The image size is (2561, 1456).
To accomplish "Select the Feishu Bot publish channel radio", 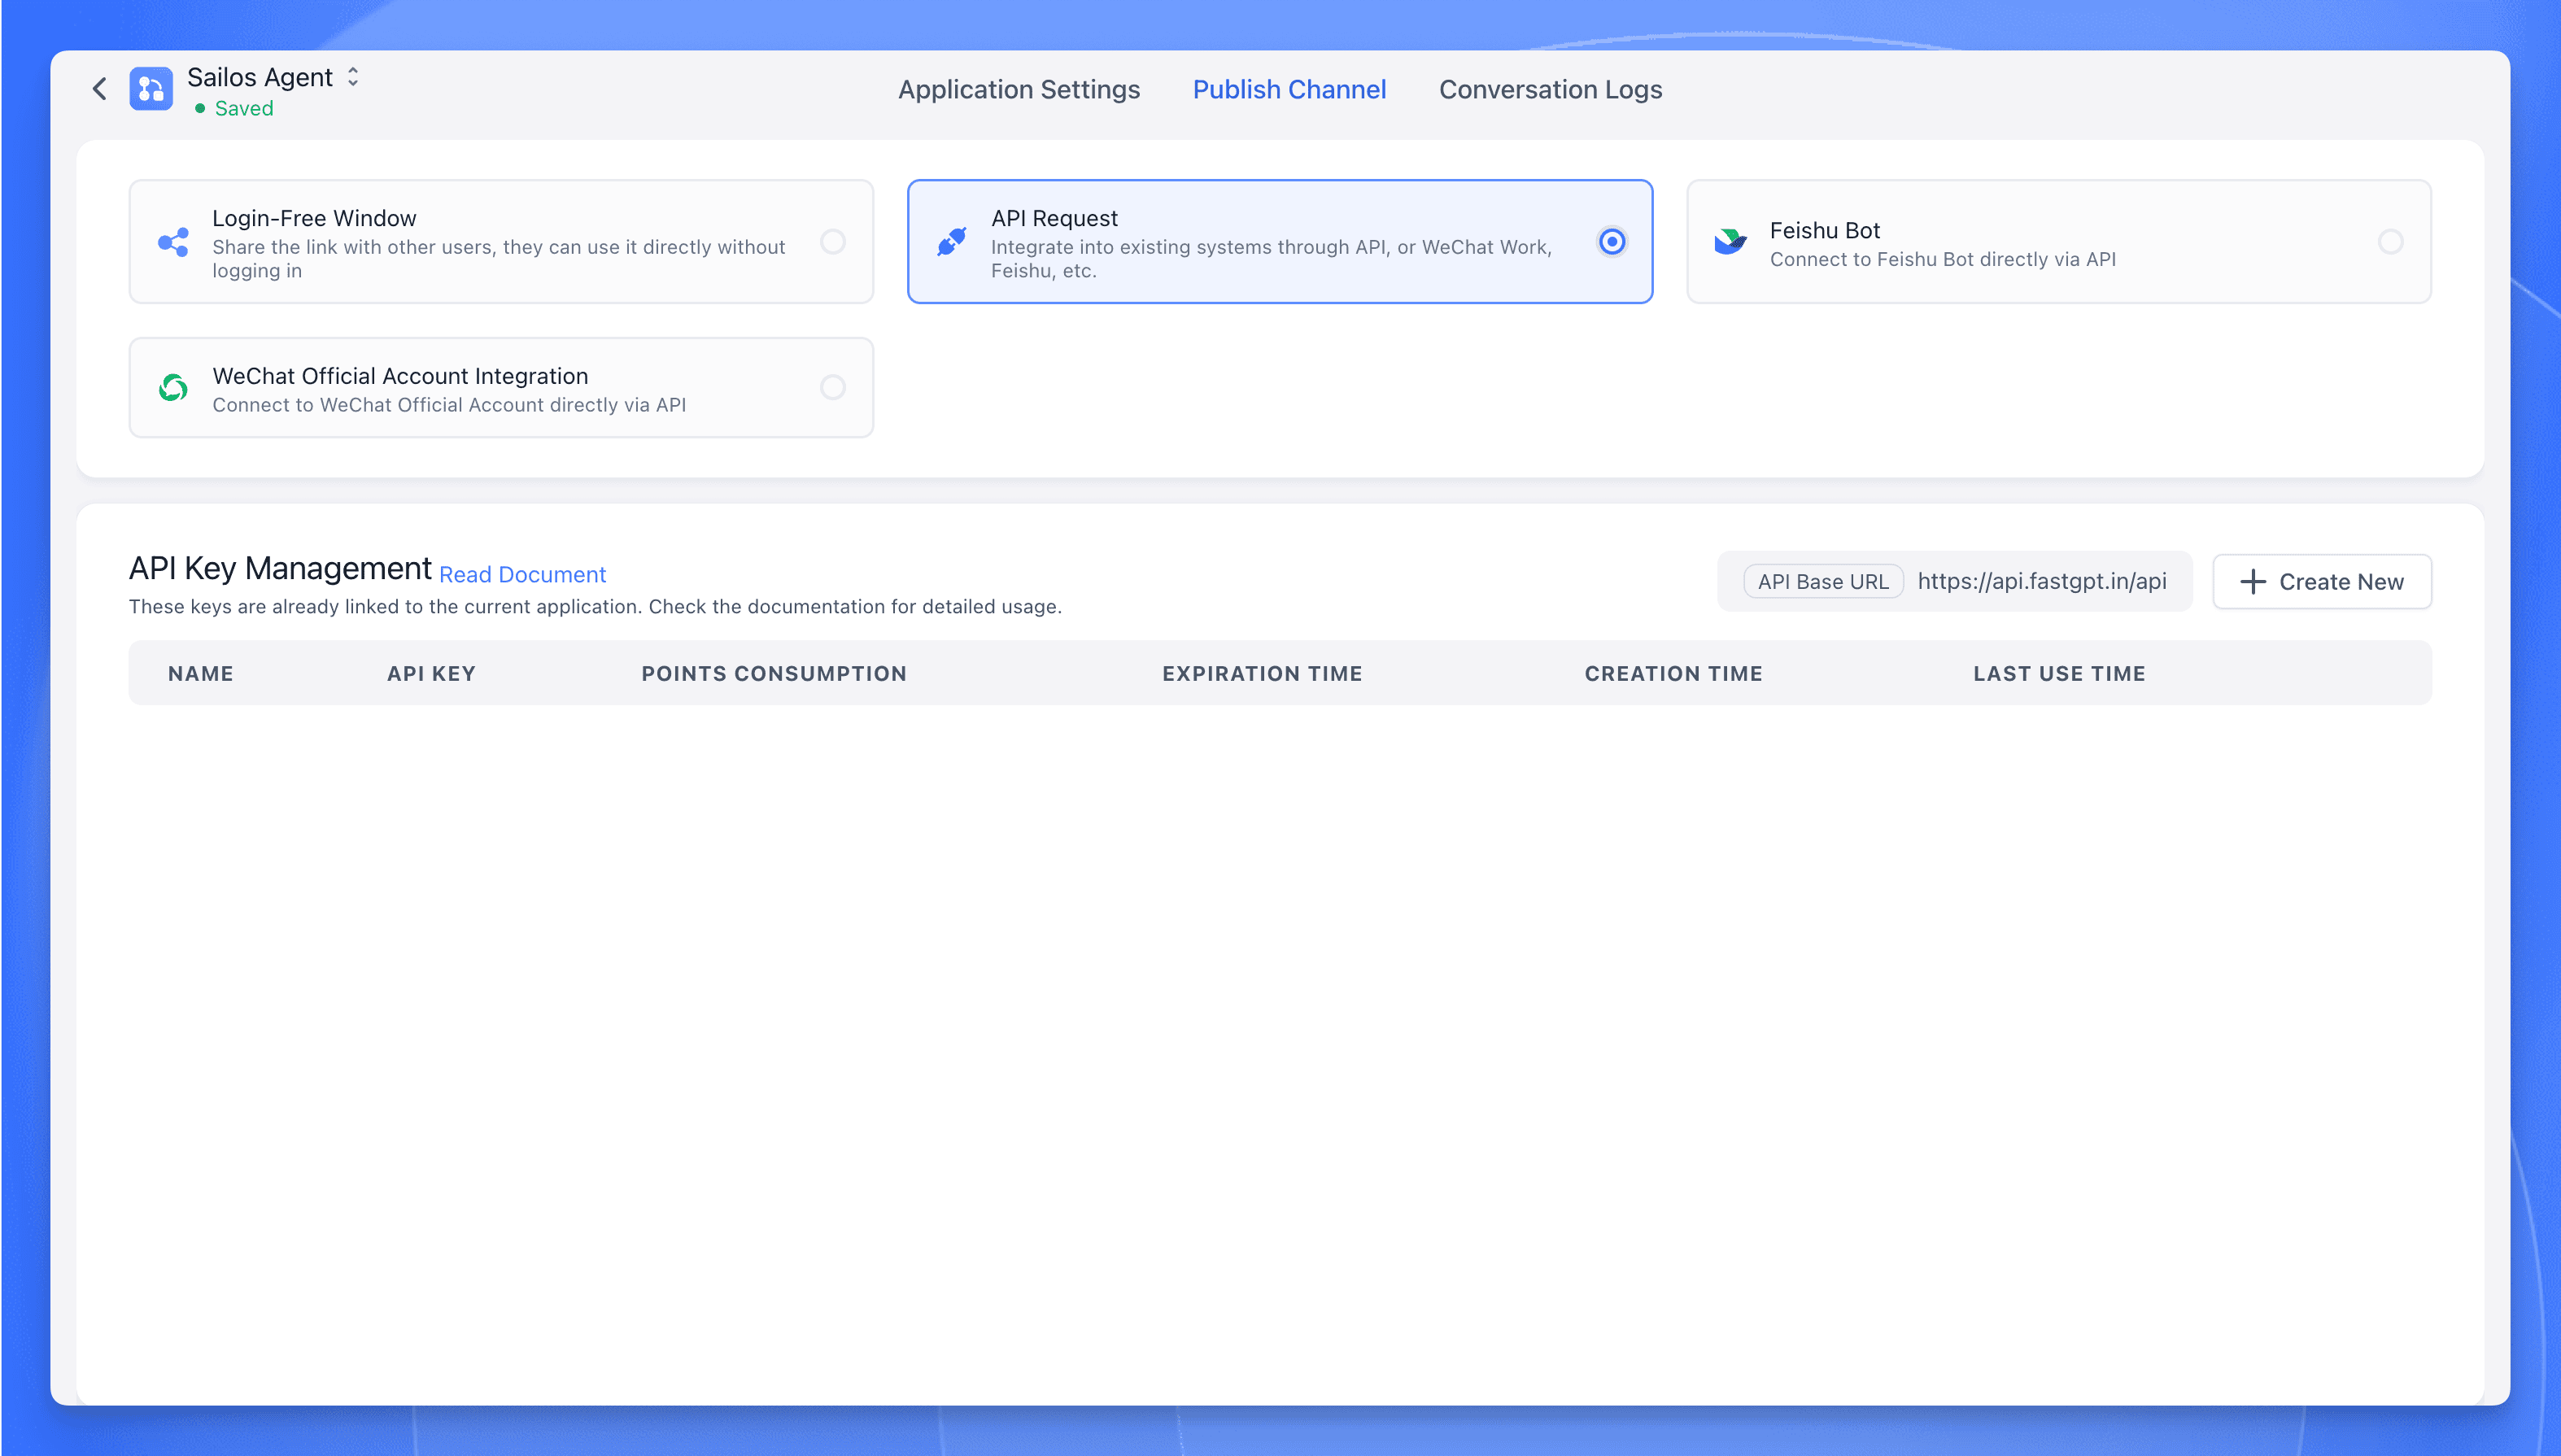I will (2391, 241).
